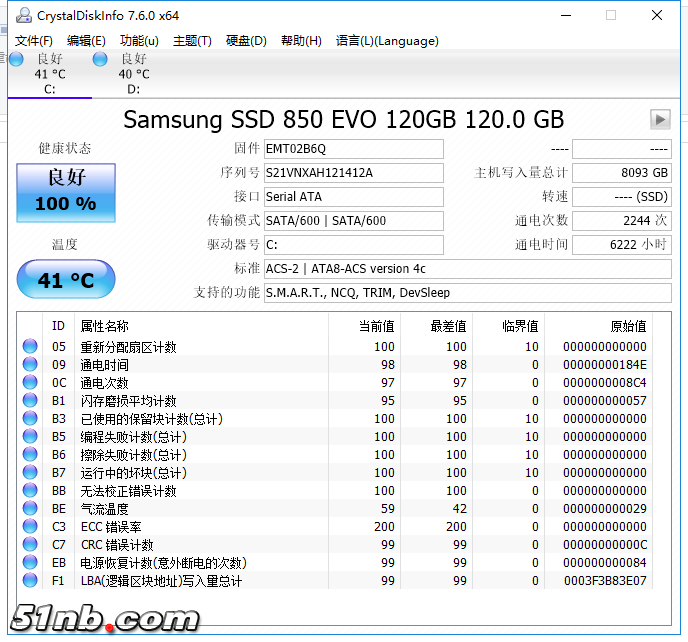Click the serial number field S21VNXAH121412A

click(353, 173)
